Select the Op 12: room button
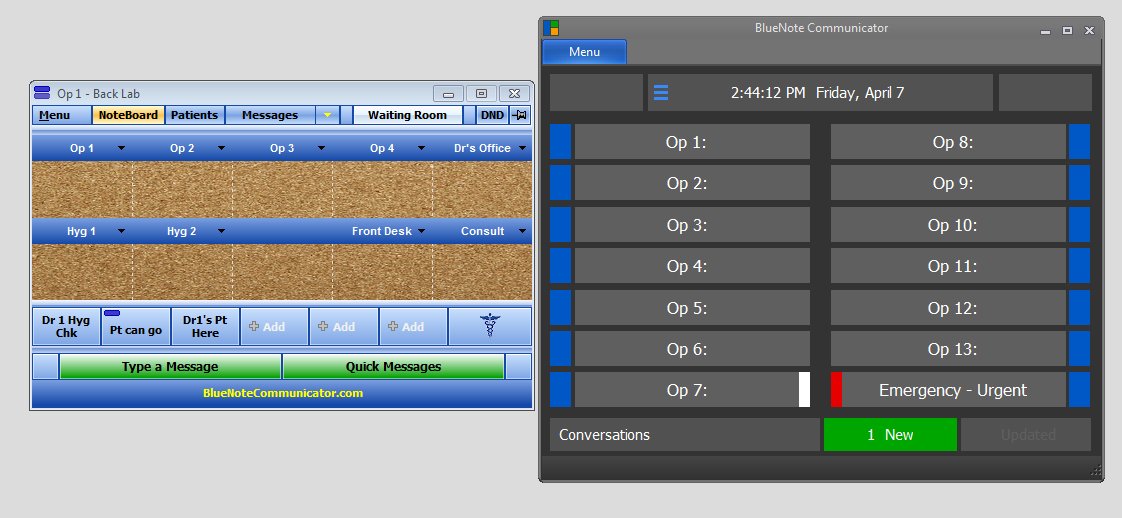Screen dimensions: 1122x518 tap(948, 308)
